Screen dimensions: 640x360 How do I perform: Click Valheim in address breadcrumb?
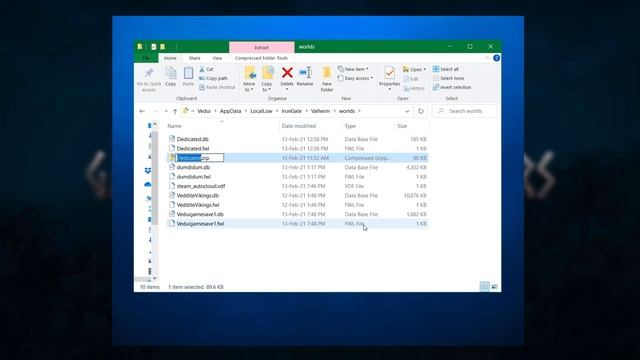[320, 111]
